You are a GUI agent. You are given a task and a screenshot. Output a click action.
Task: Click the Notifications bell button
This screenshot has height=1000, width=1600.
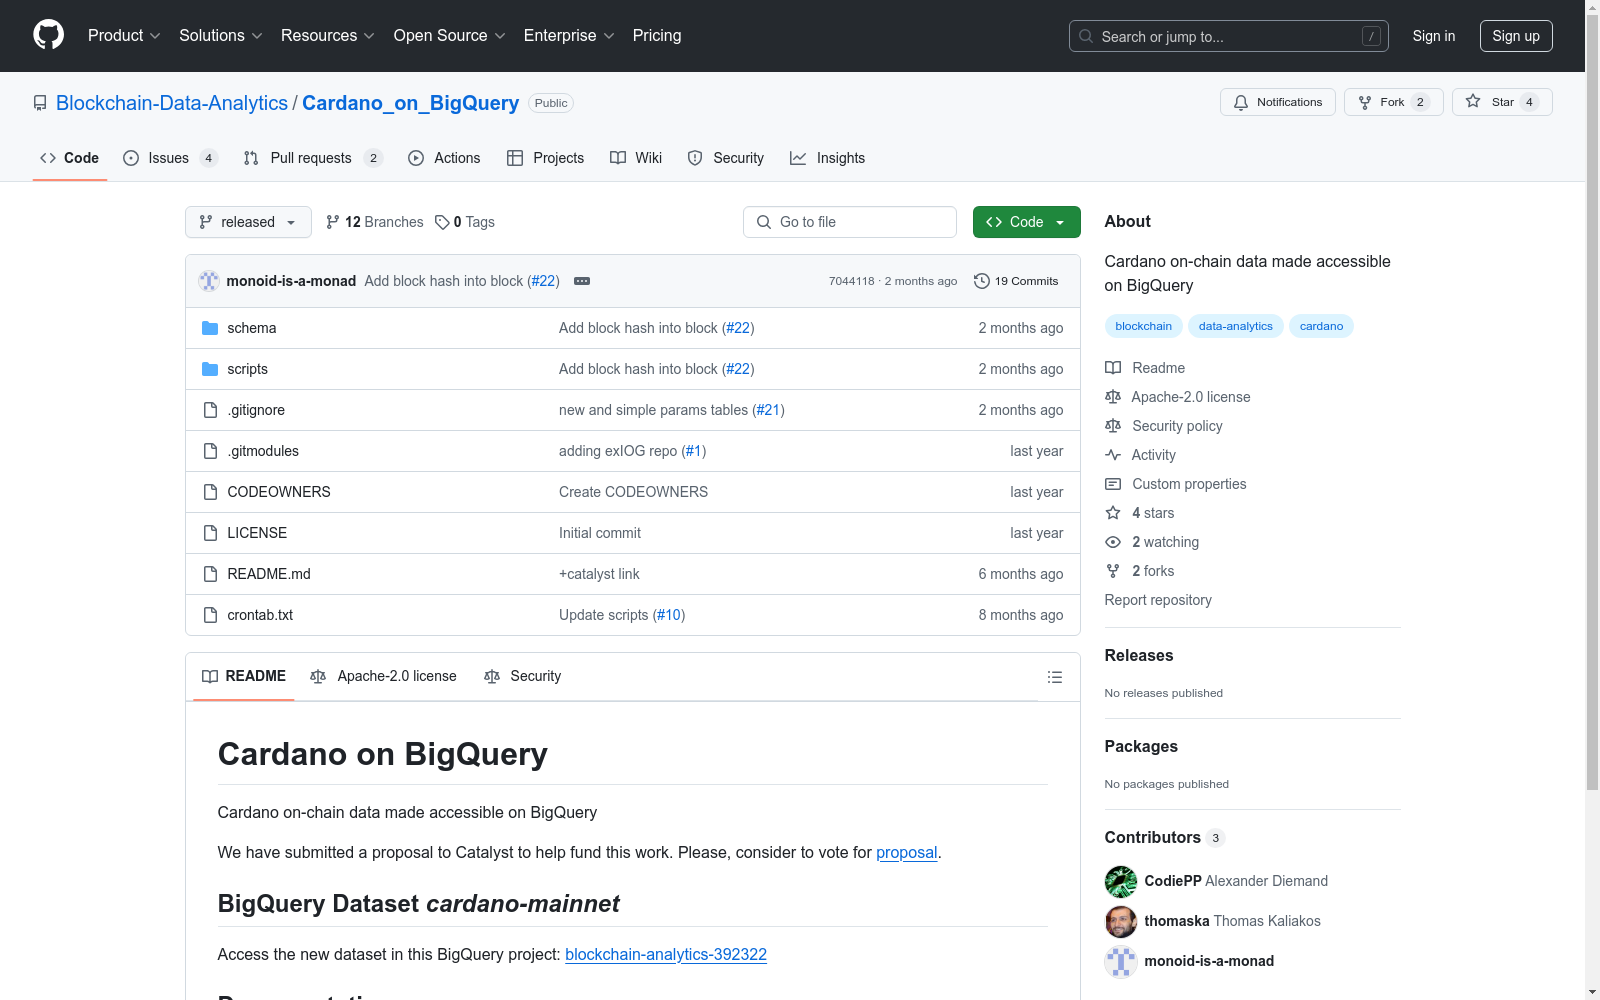tap(1278, 102)
